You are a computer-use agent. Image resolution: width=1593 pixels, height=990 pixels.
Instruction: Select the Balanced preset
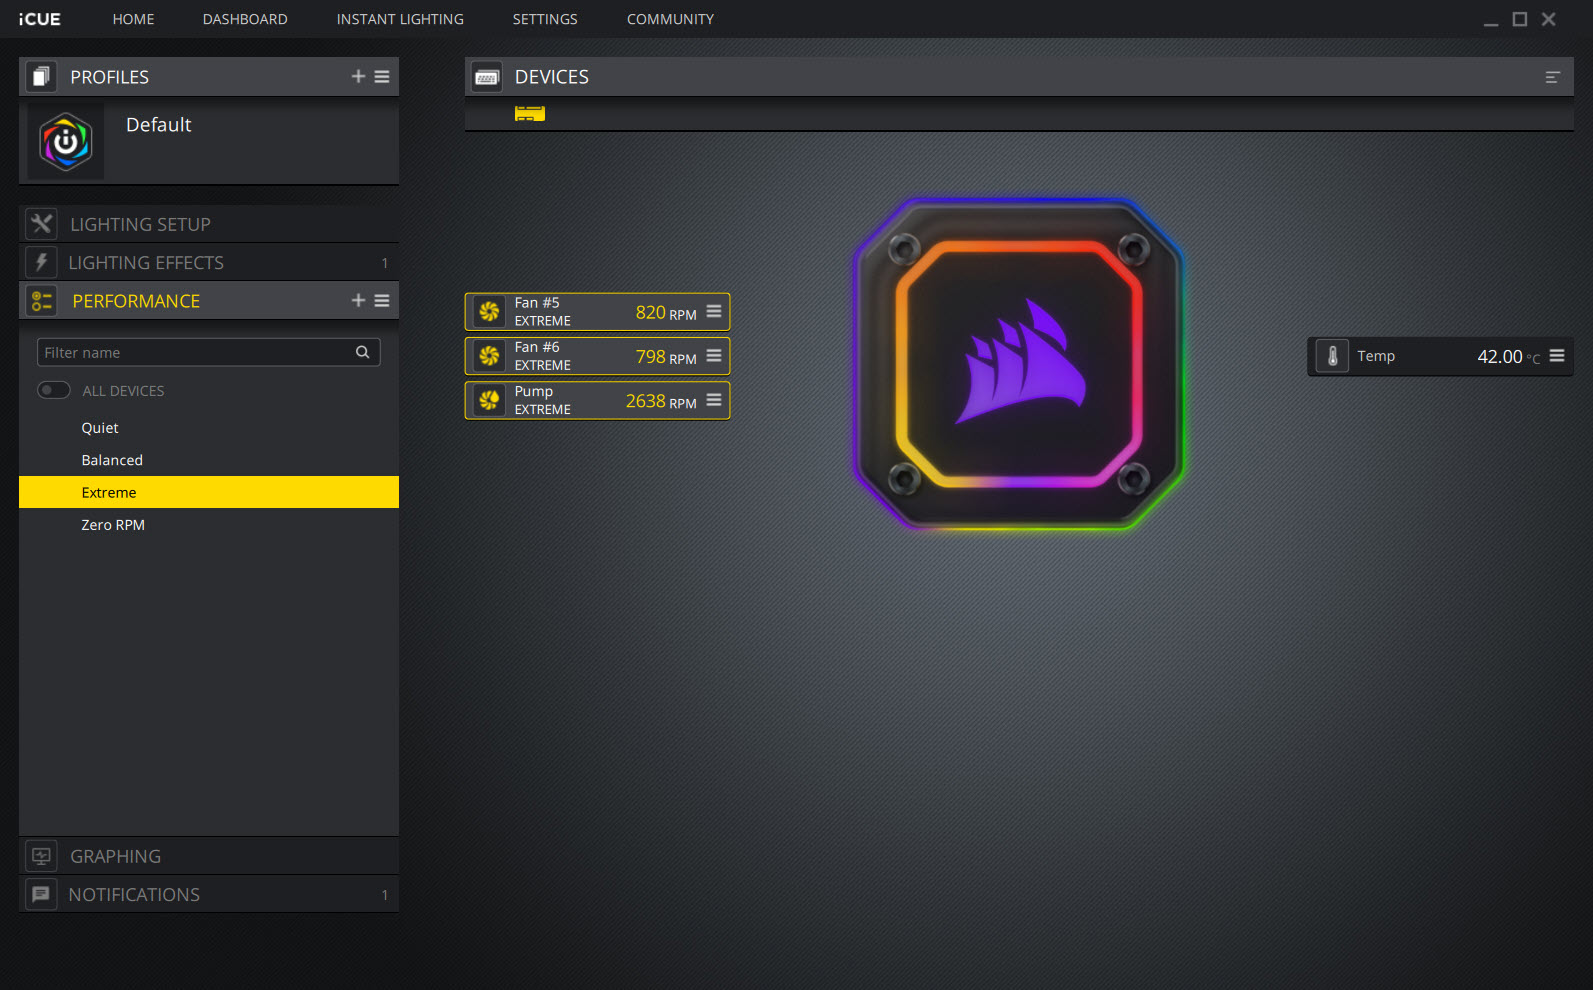click(209, 460)
